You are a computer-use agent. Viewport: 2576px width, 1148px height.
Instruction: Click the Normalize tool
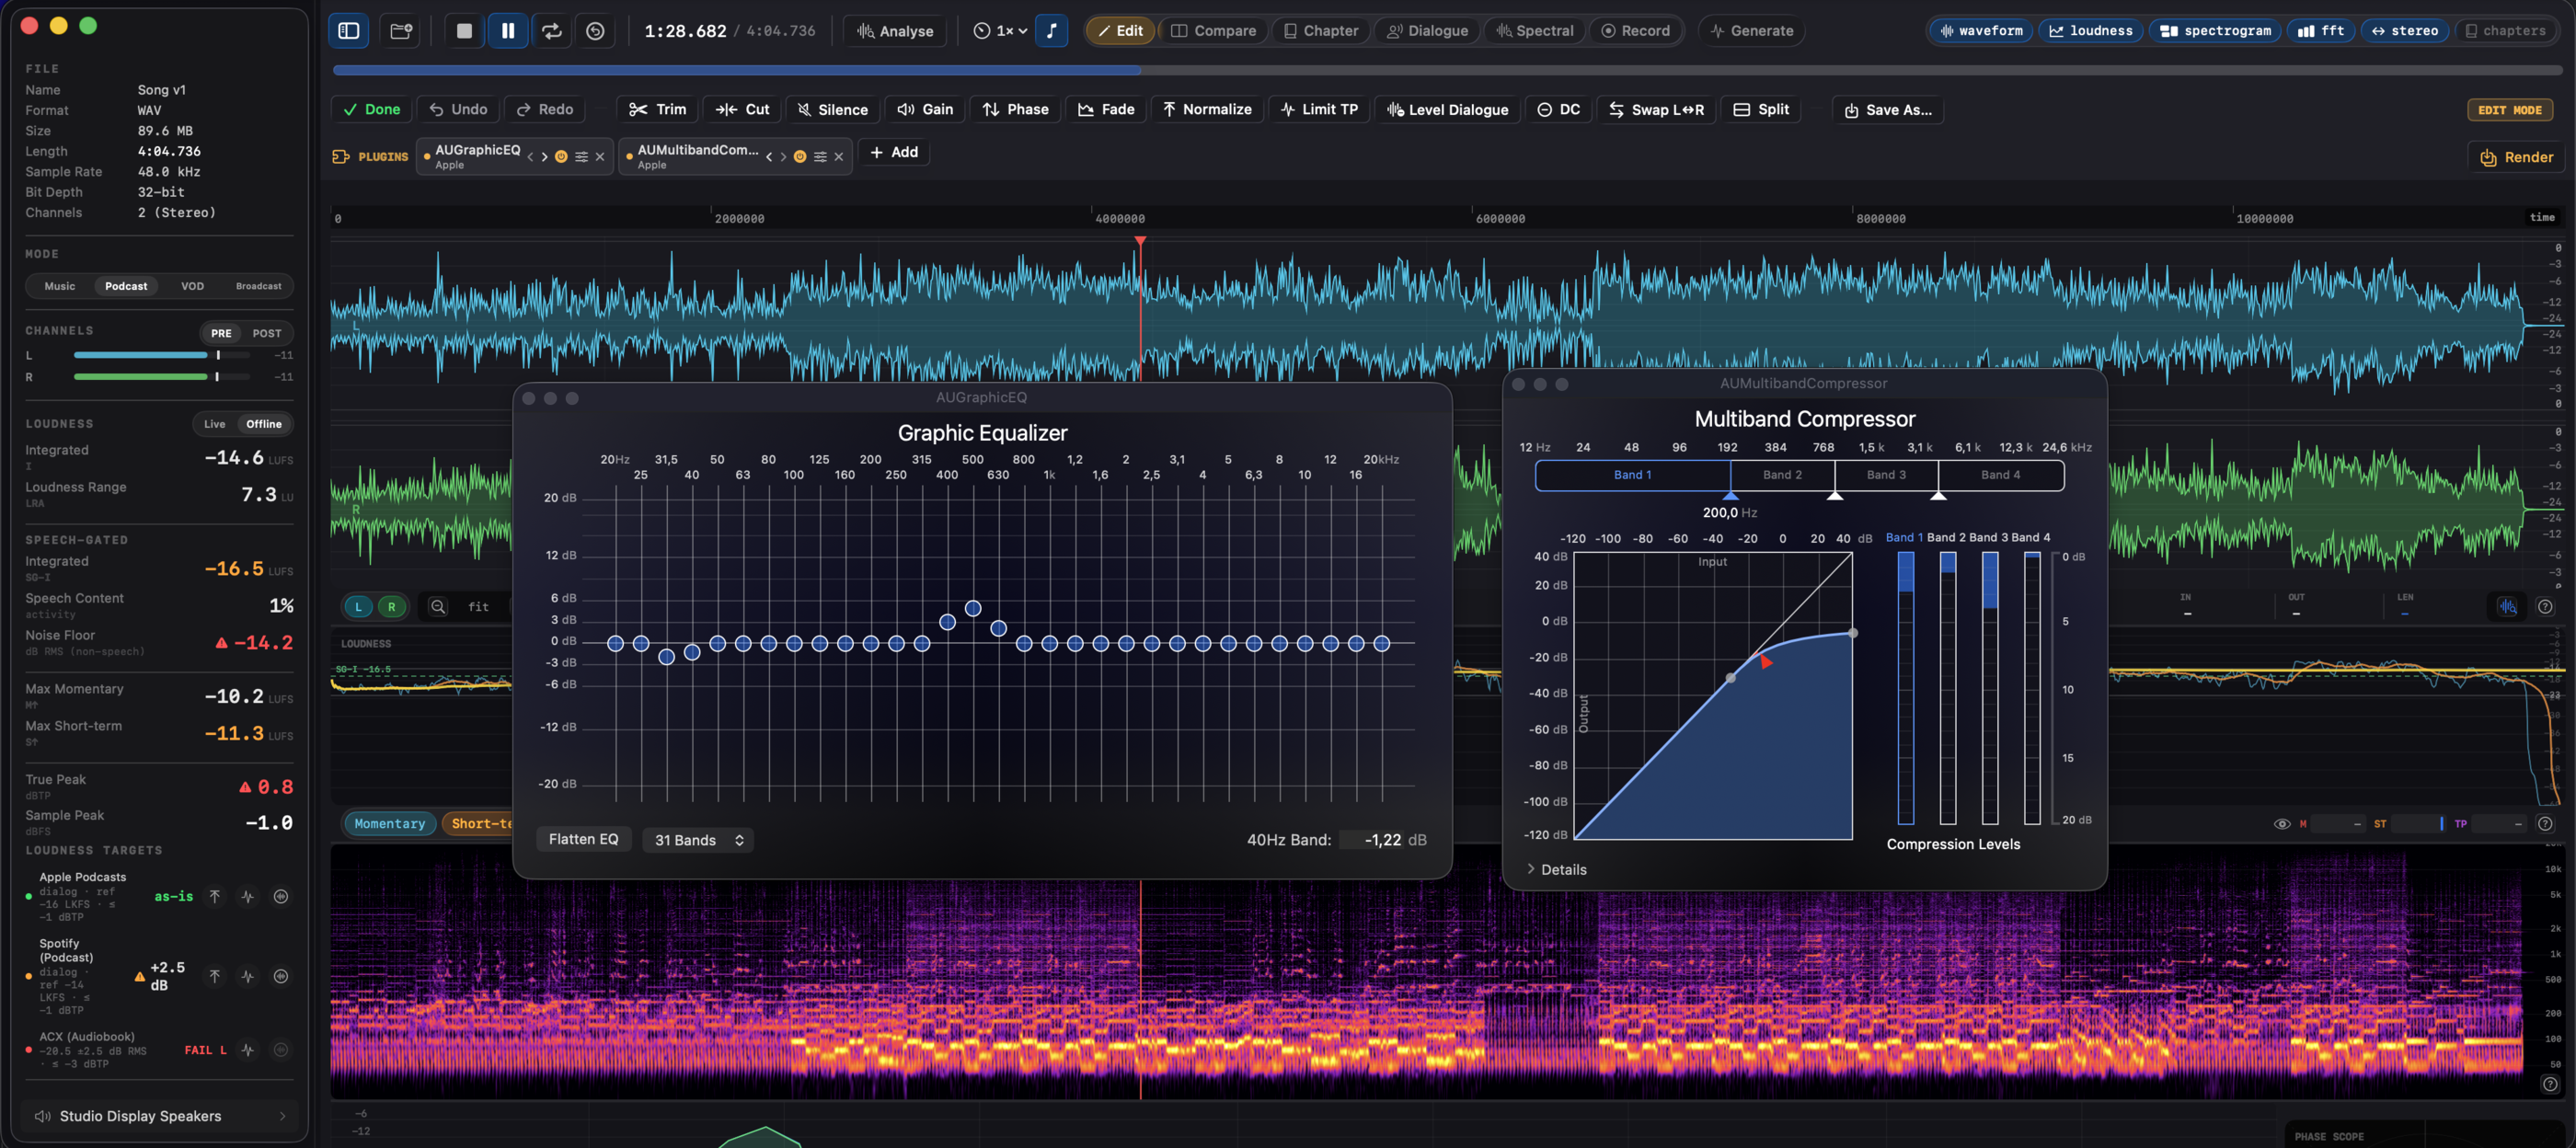tap(1207, 110)
